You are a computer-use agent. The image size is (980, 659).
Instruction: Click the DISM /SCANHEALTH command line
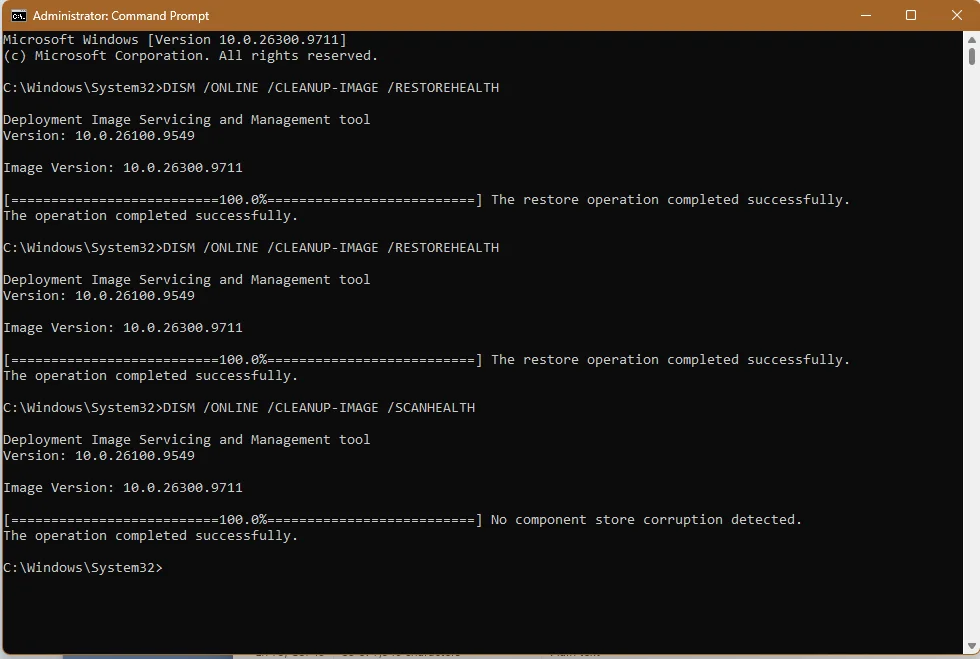[x=239, y=408]
